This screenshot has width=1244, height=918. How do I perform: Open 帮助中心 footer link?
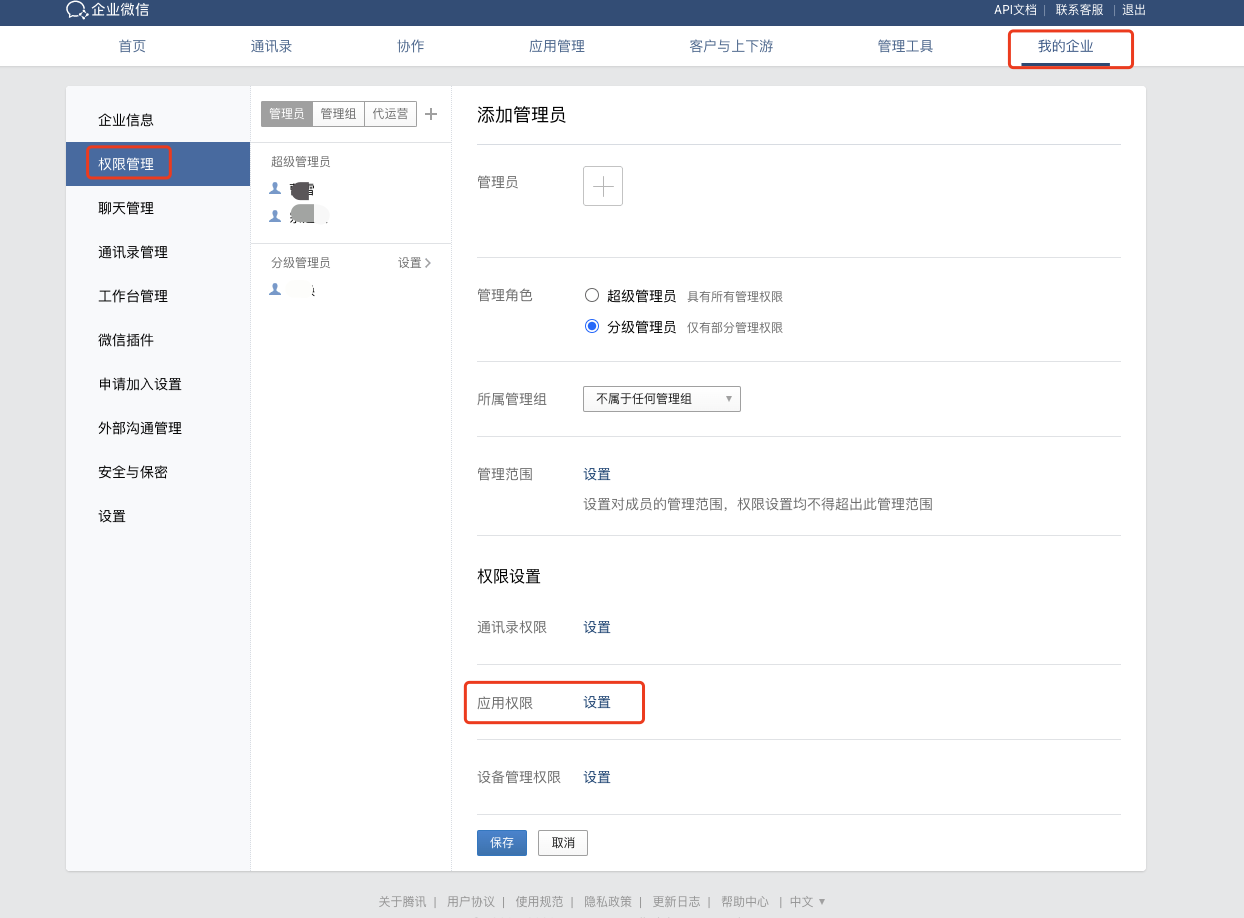coord(745,901)
